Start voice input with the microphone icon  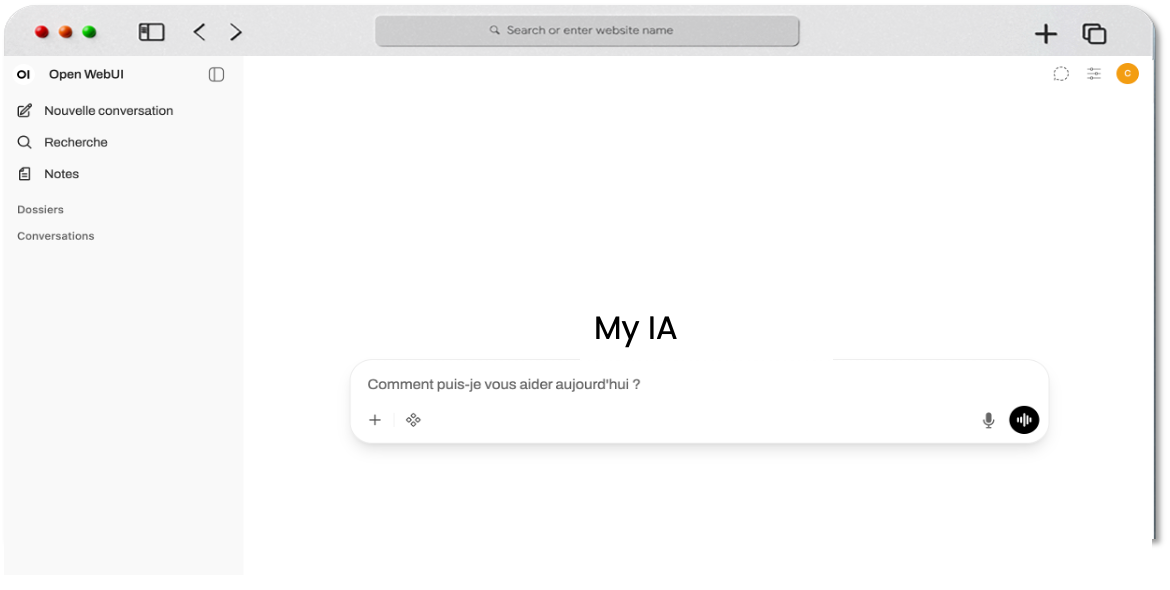pyautogui.click(x=988, y=420)
